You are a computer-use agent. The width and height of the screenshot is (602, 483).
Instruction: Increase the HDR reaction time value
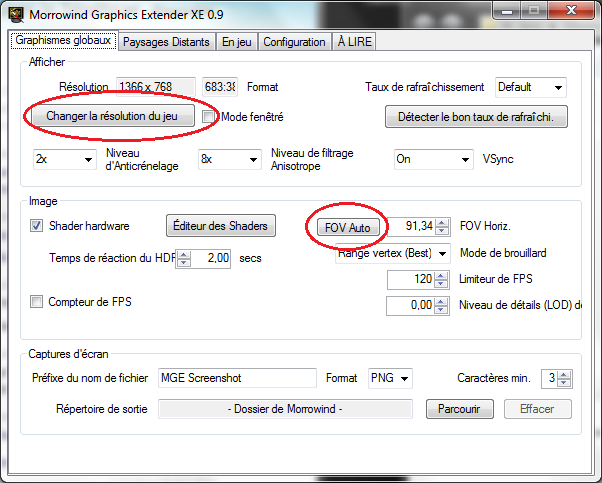pyautogui.click(x=184, y=255)
